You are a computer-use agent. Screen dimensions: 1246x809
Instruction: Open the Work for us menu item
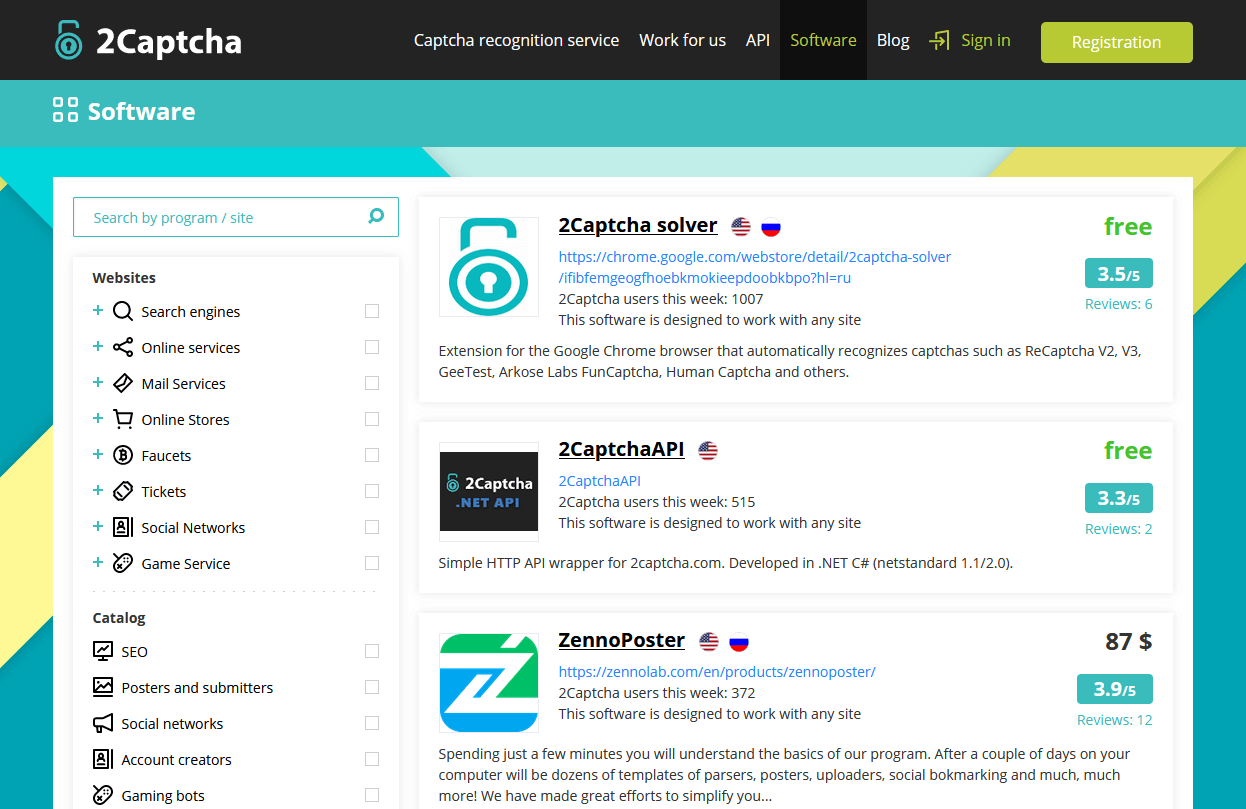pyautogui.click(x=682, y=40)
